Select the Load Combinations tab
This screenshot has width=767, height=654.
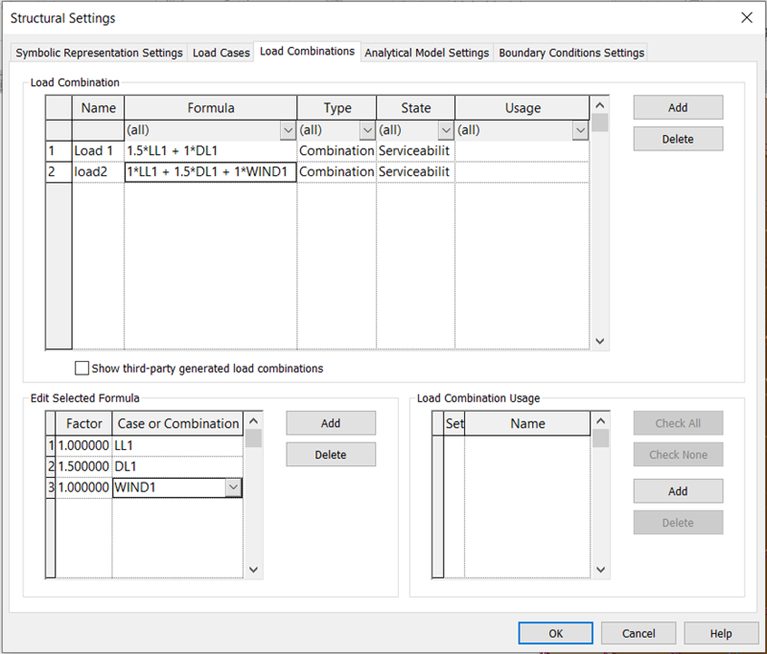(x=307, y=51)
